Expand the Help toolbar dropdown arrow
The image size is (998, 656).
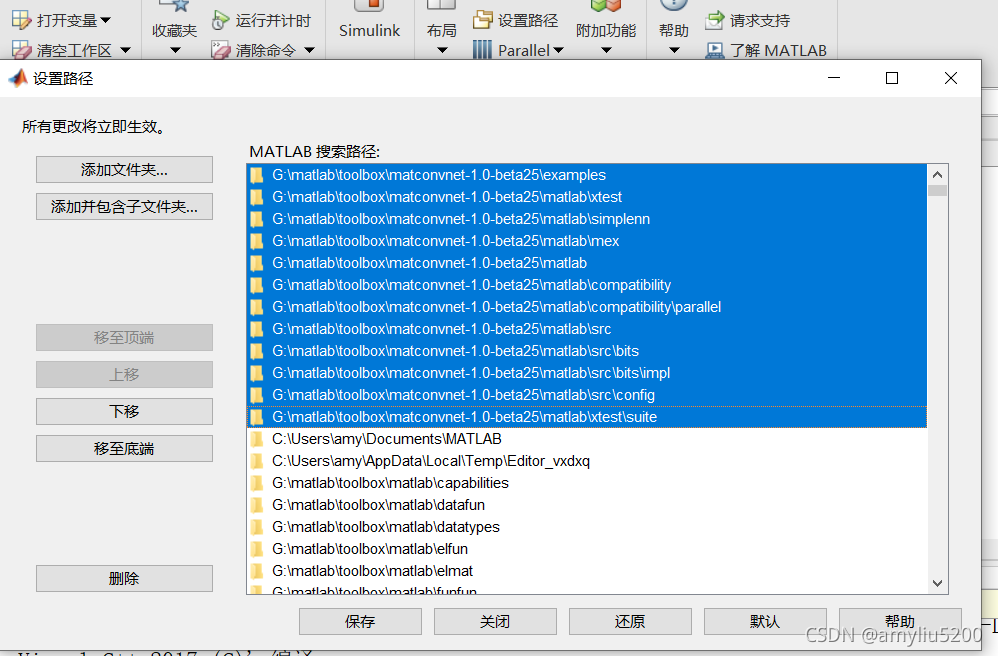pyautogui.click(x=674, y=50)
